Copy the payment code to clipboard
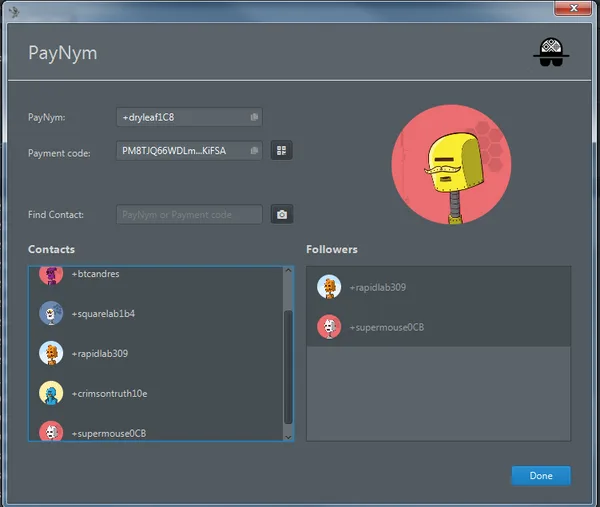This screenshot has height=507, width=600. pos(254,151)
